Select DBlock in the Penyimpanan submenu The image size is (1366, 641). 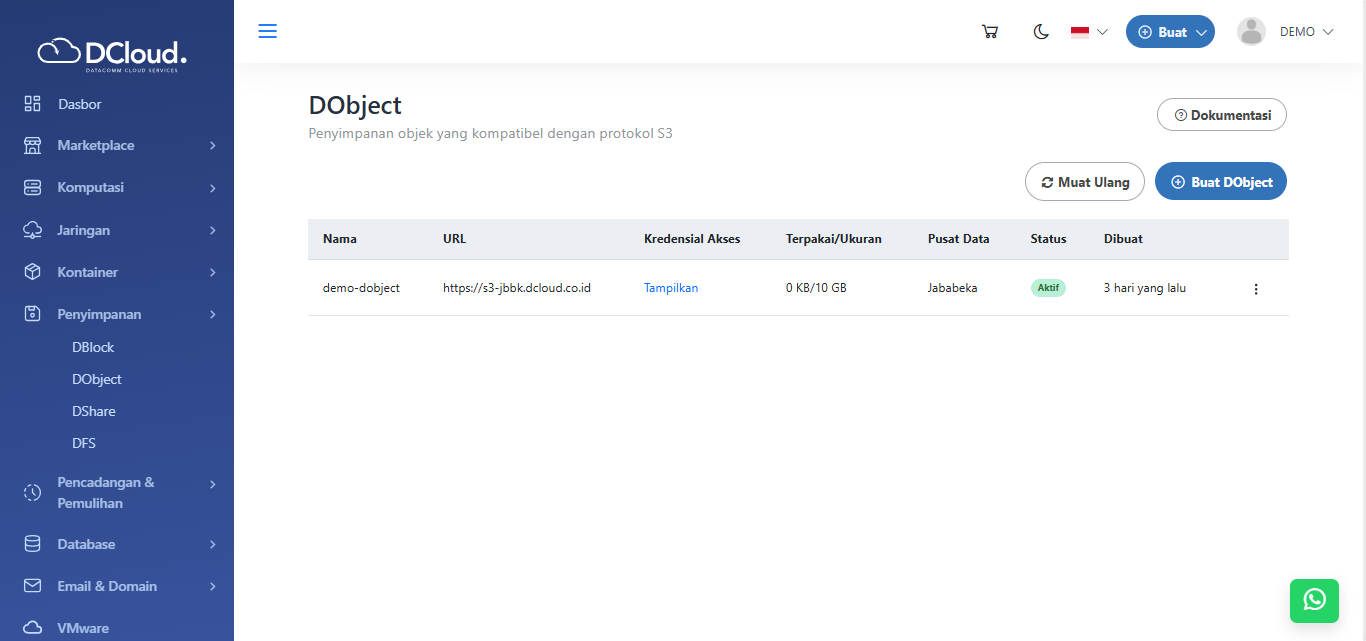point(93,347)
